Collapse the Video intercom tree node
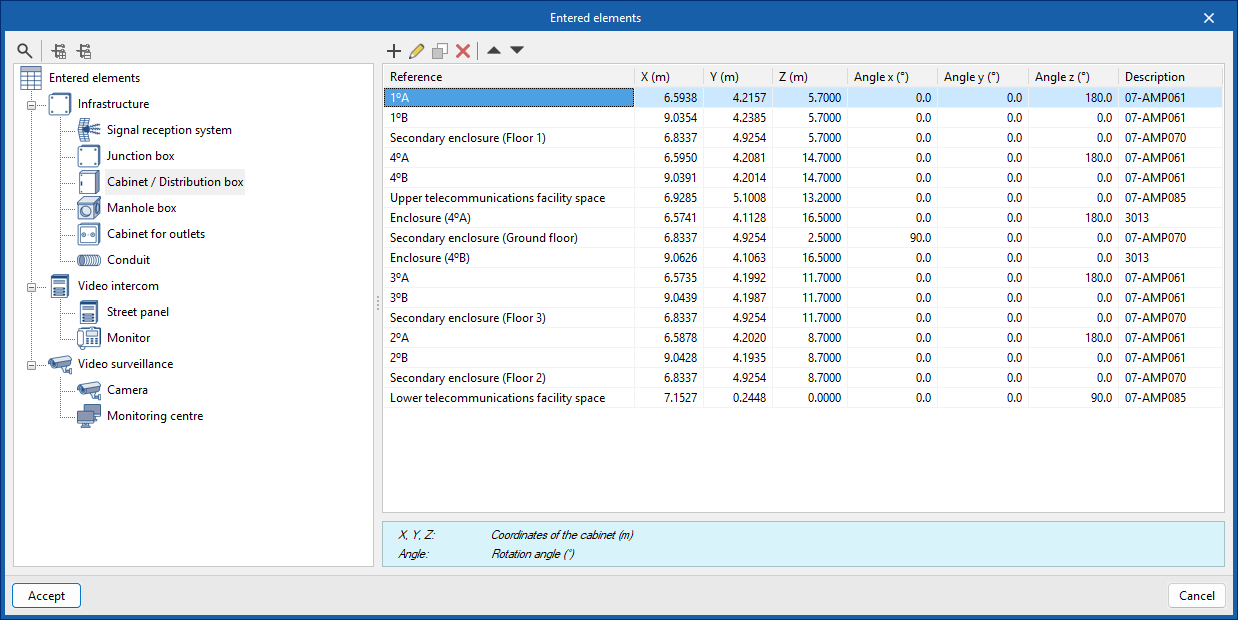This screenshot has width=1238, height=620. click(x=31, y=286)
